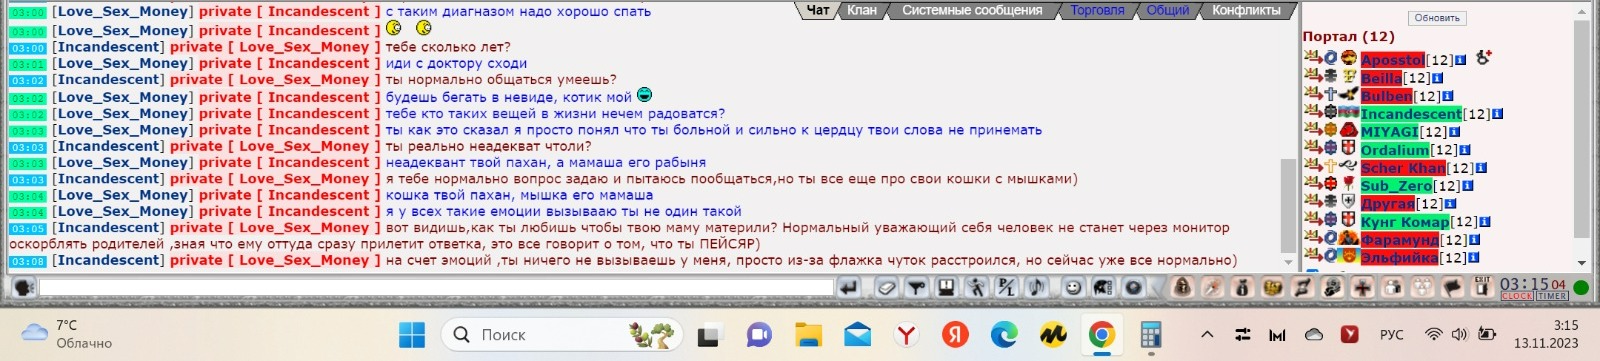Open the Calculator app in taskbar
This screenshot has height=361, width=1600.
(1150, 334)
